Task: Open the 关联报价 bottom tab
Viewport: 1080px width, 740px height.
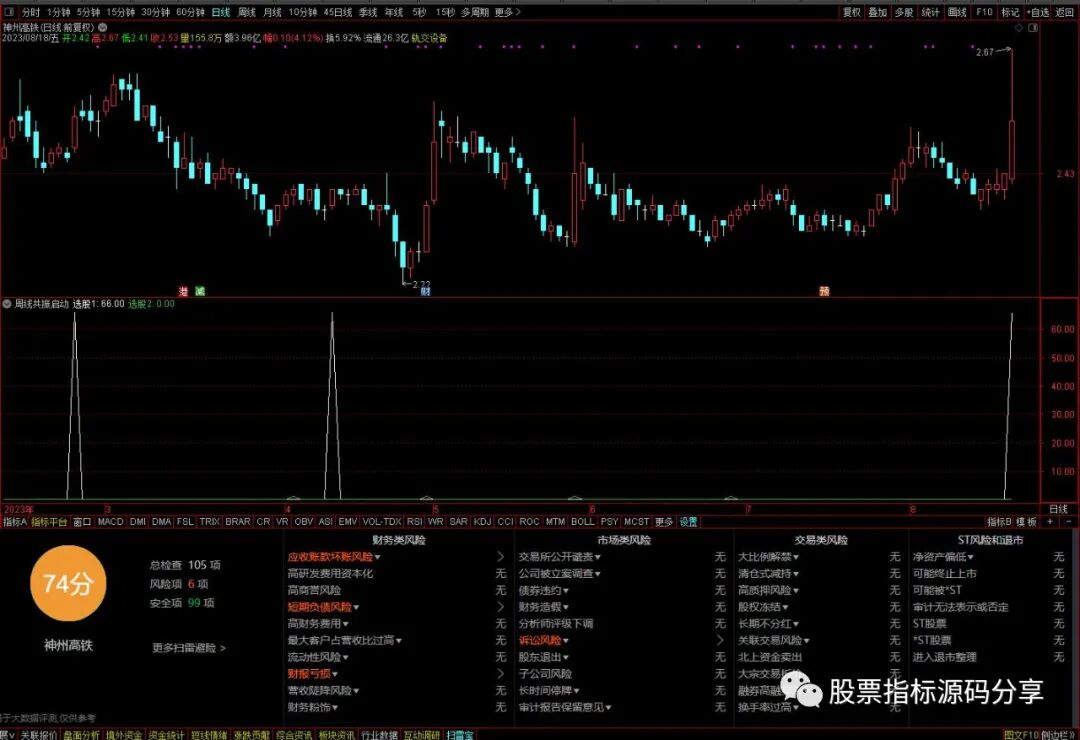Action: pyautogui.click(x=39, y=735)
